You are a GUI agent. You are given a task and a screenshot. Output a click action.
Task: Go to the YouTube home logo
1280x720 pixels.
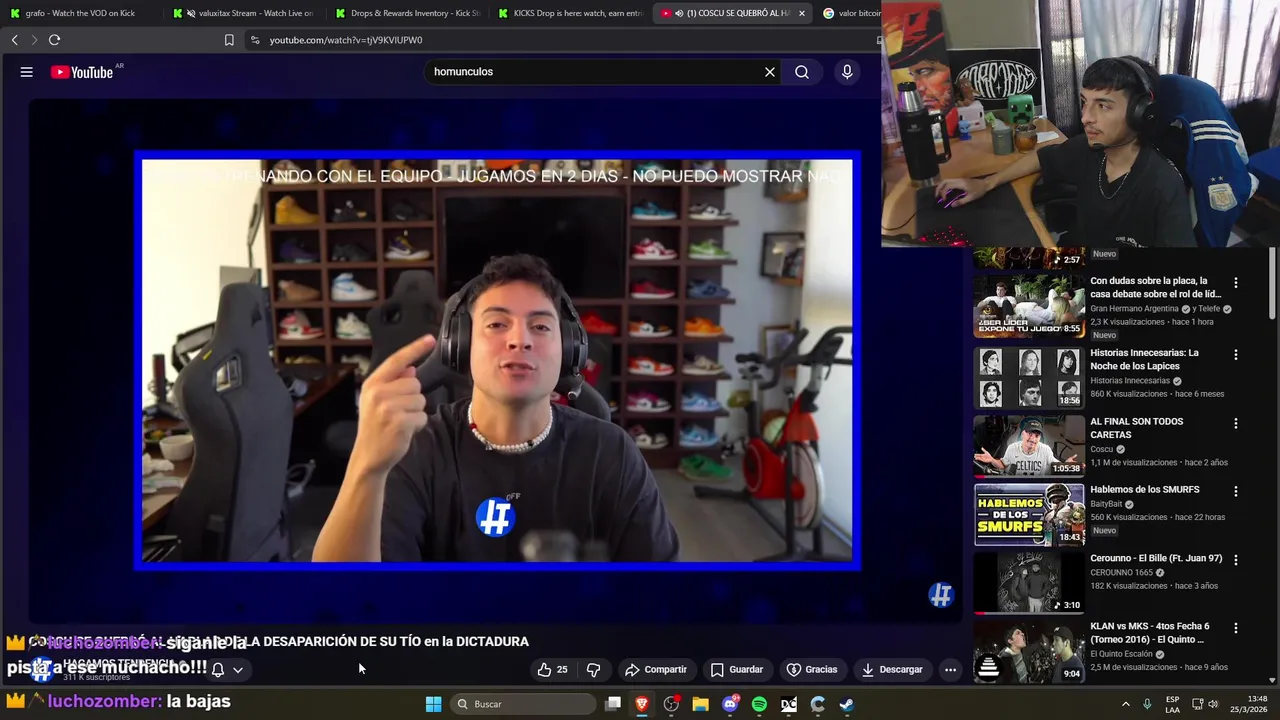(x=83, y=72)
